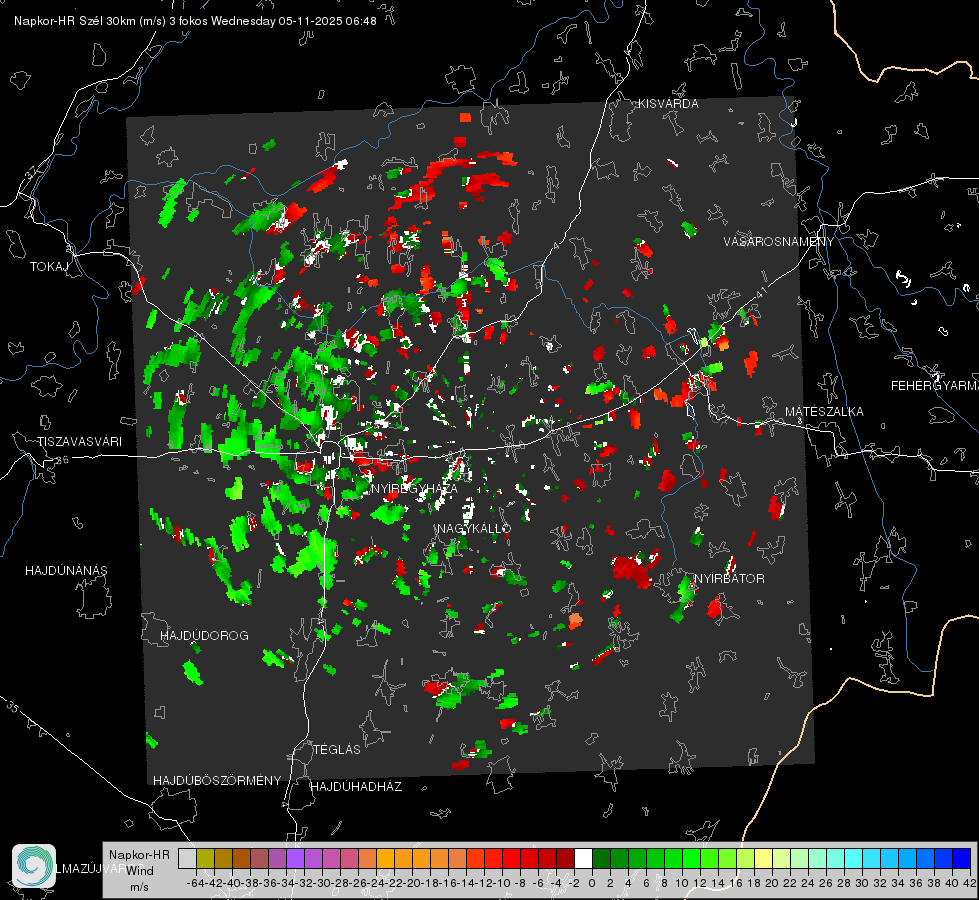Select the dark blue last legend swatch
This screenshot has height=900, width=979.
962,858
